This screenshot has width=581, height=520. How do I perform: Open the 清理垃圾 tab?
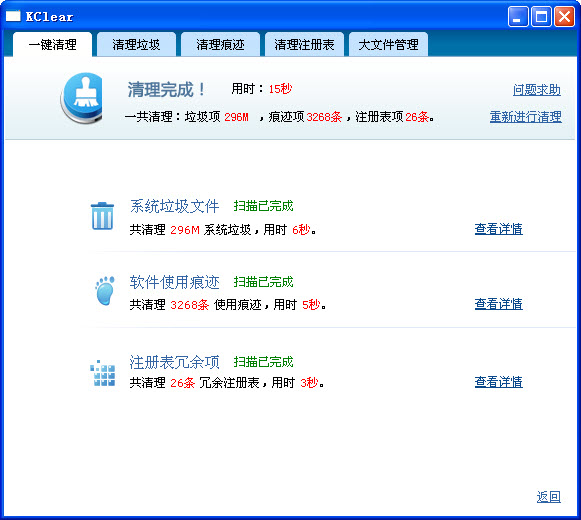click(136, 44)
